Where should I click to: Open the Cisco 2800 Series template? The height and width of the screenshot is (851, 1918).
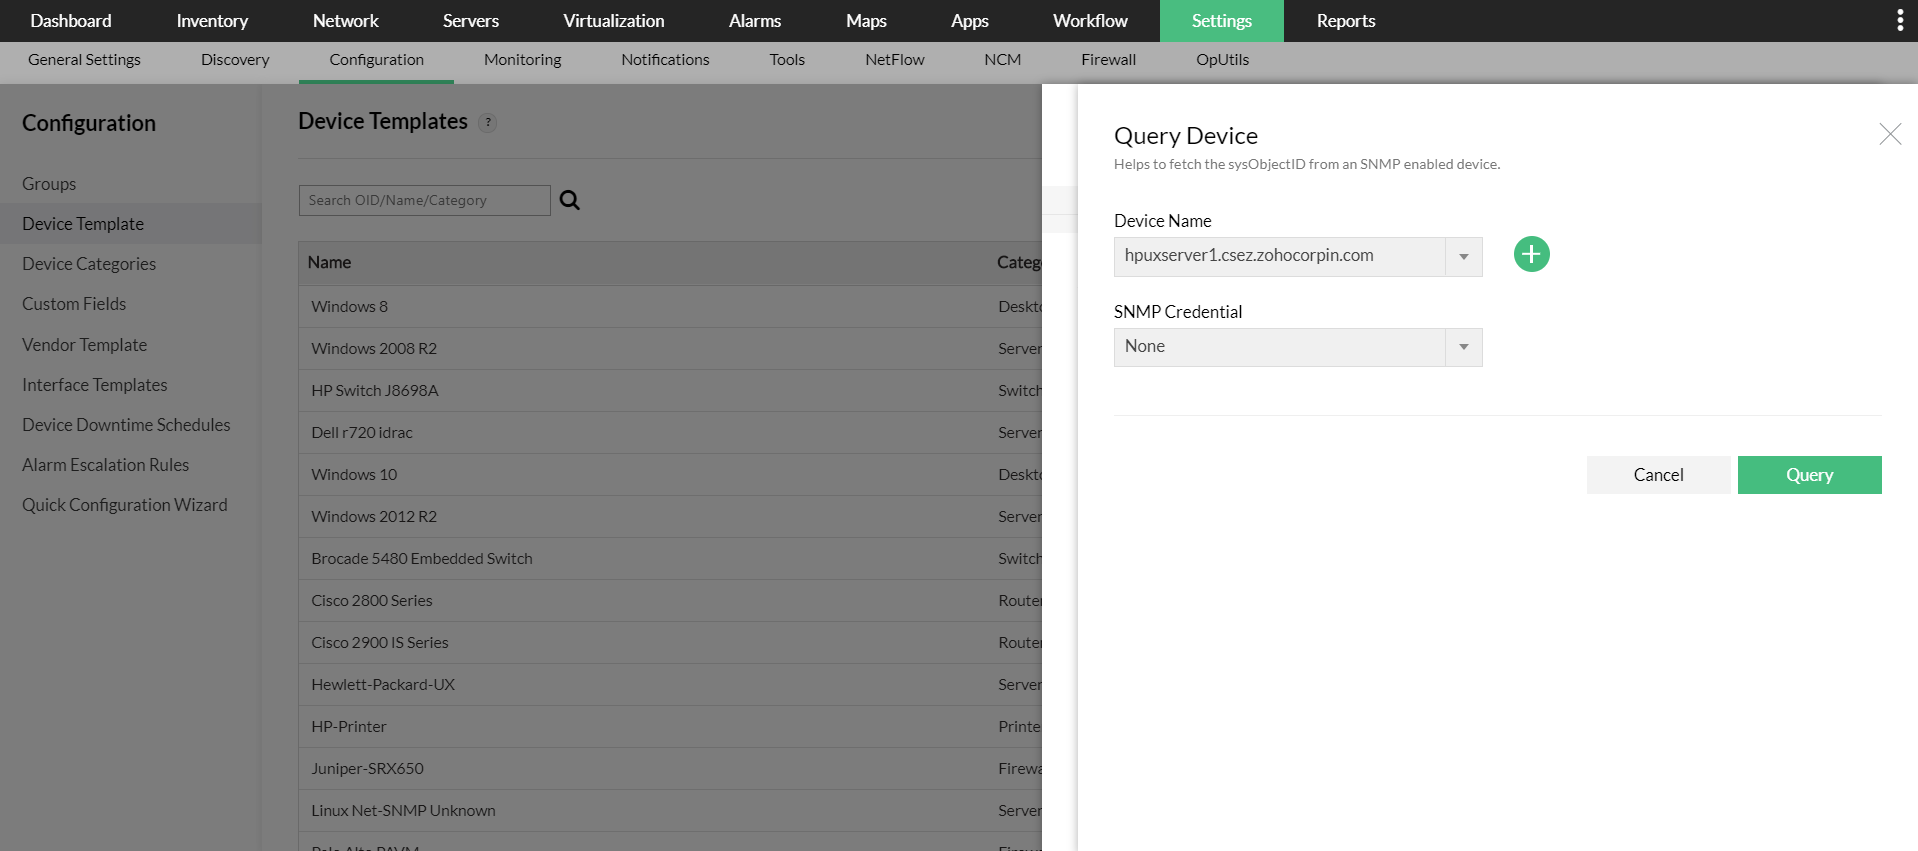(x=372, y=601)
